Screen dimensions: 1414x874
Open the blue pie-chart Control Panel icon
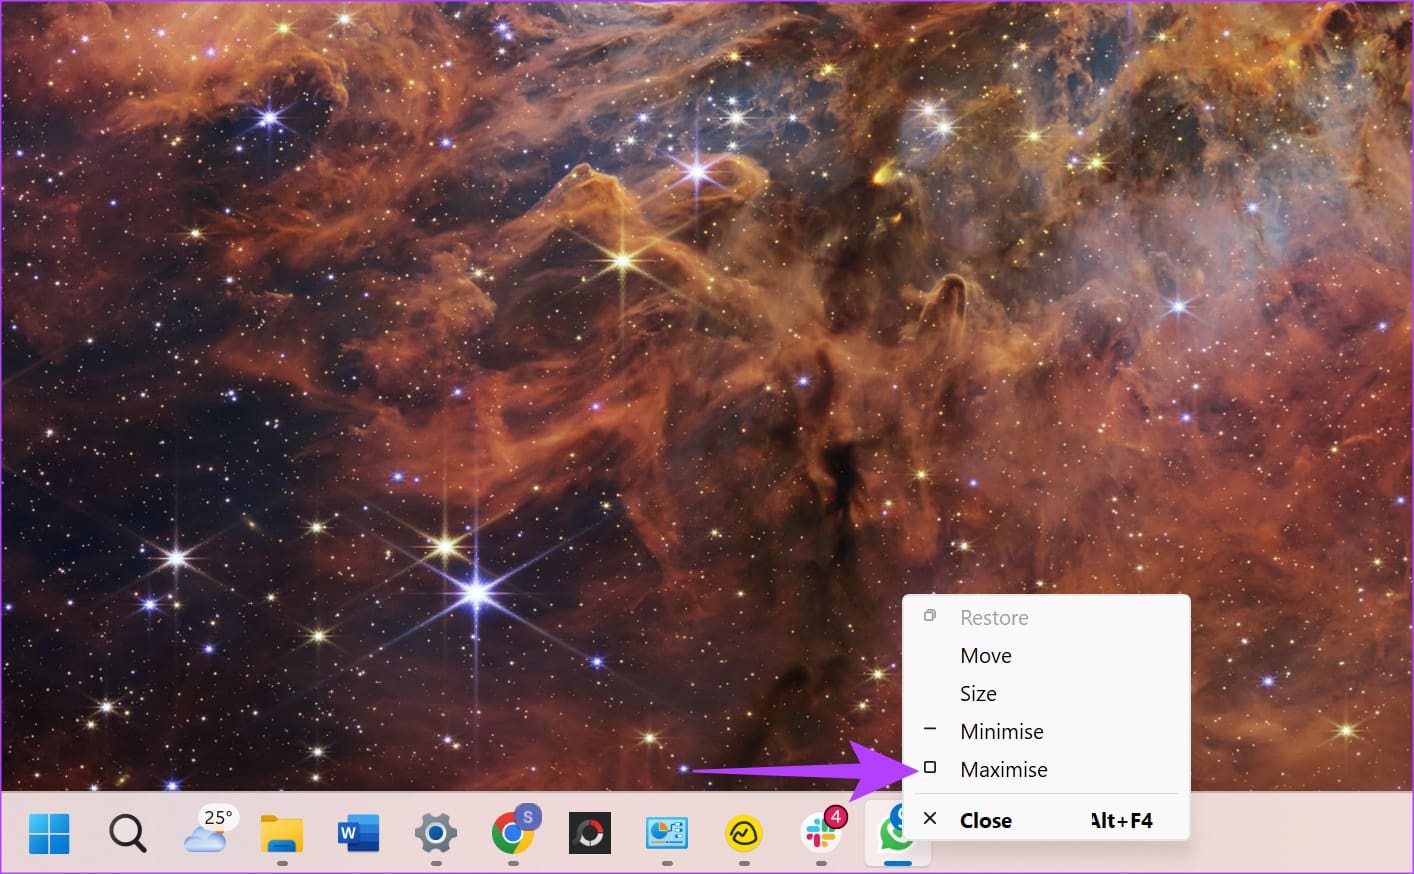pyautogui.click(x=667, y=833)
